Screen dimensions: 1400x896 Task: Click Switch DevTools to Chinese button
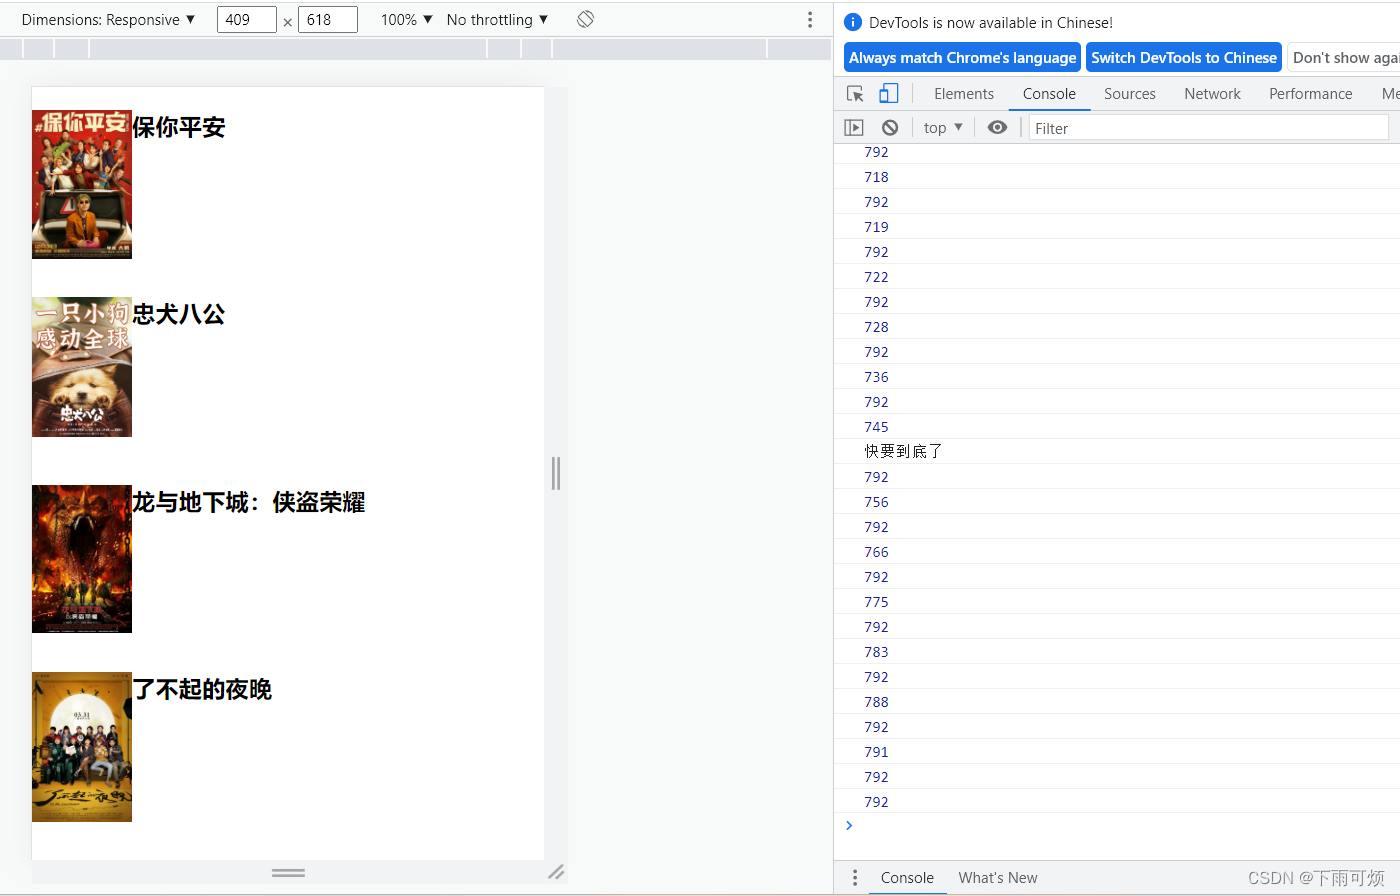point(1184,58)
